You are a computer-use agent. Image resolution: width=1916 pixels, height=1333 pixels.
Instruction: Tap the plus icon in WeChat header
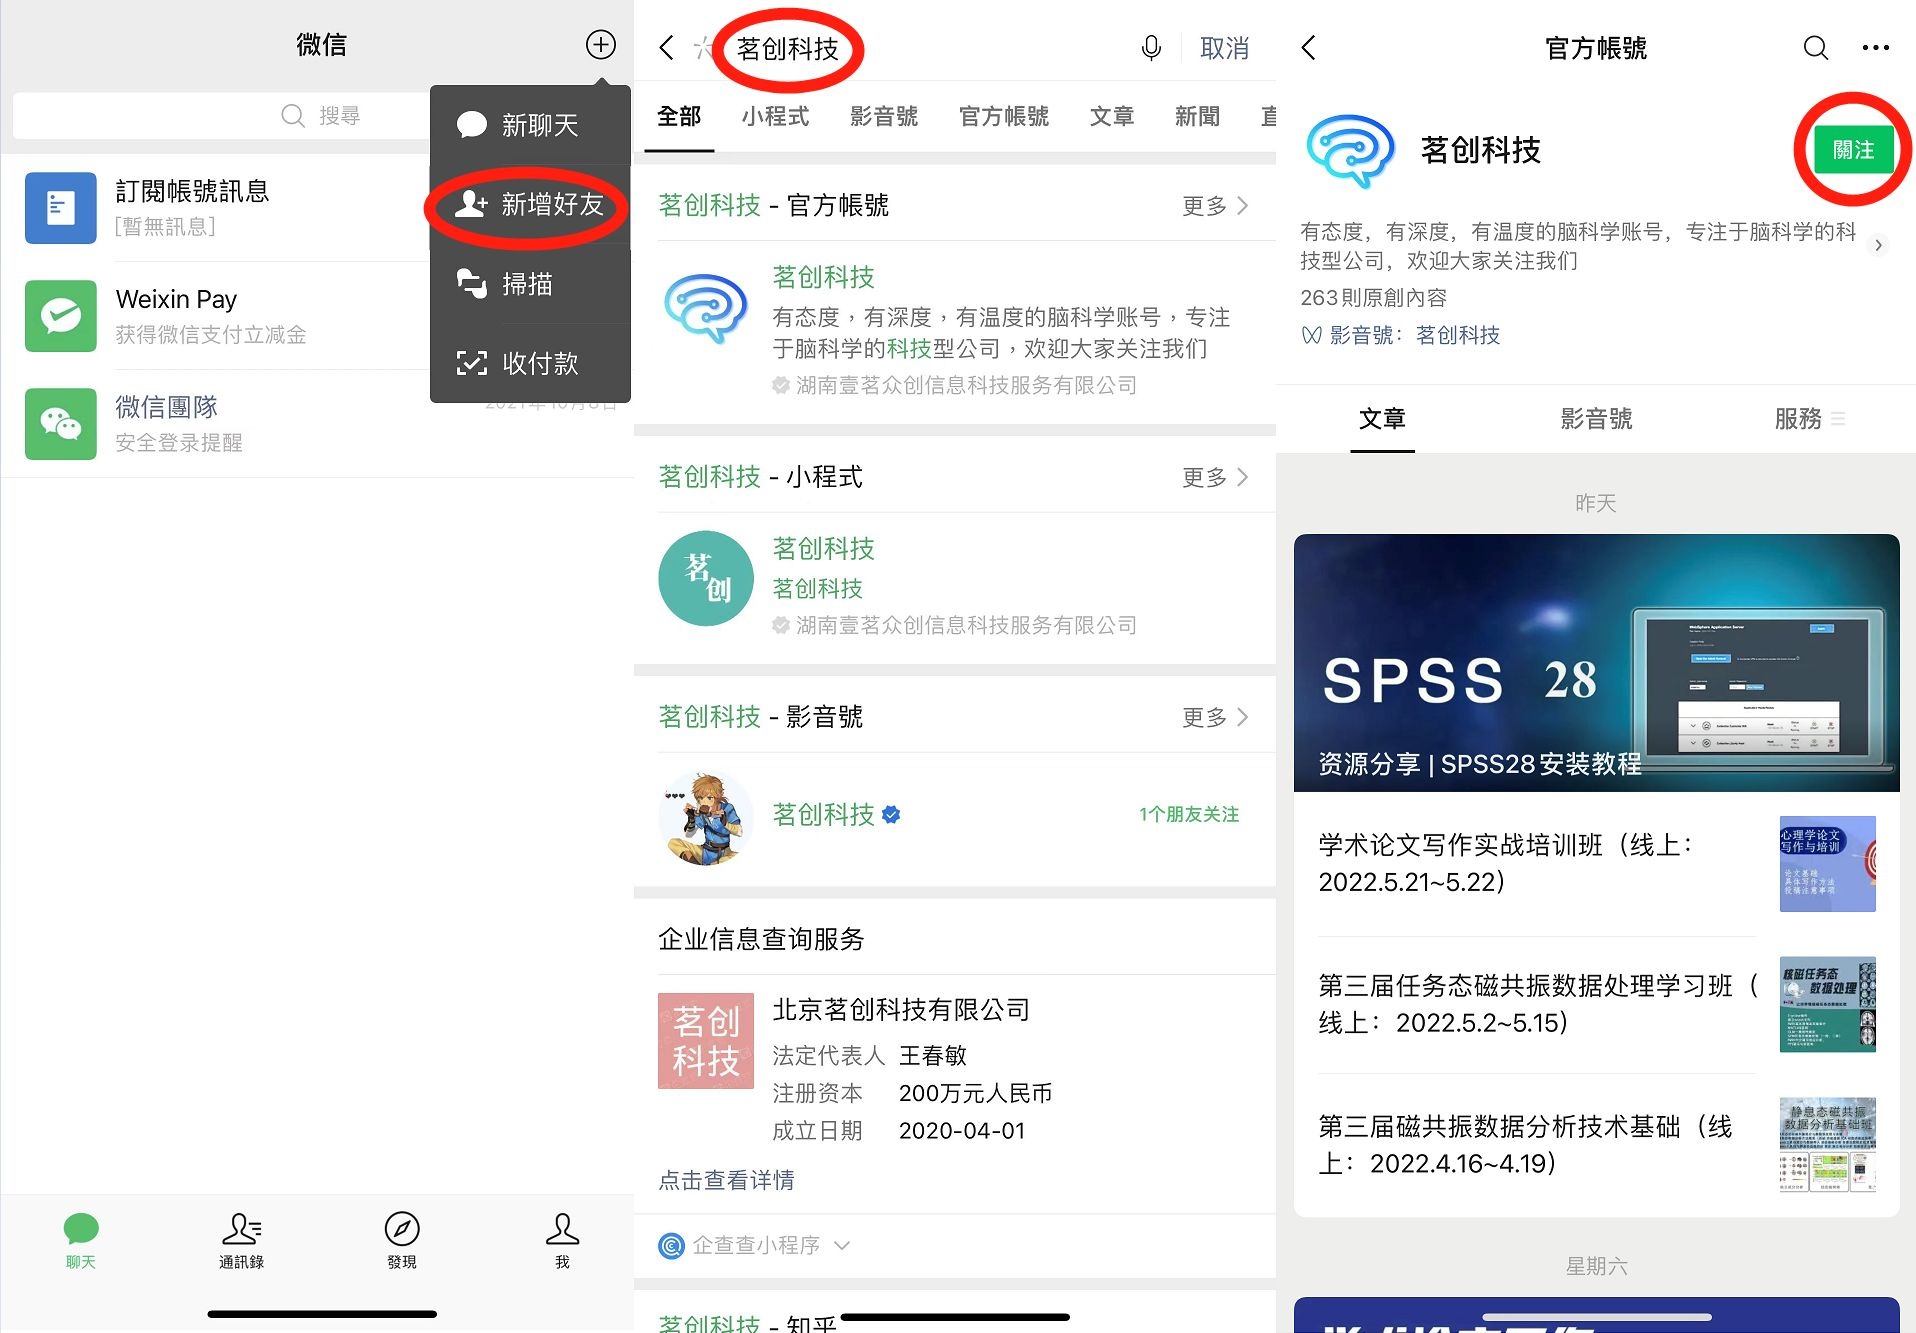[x=600, y=44]
